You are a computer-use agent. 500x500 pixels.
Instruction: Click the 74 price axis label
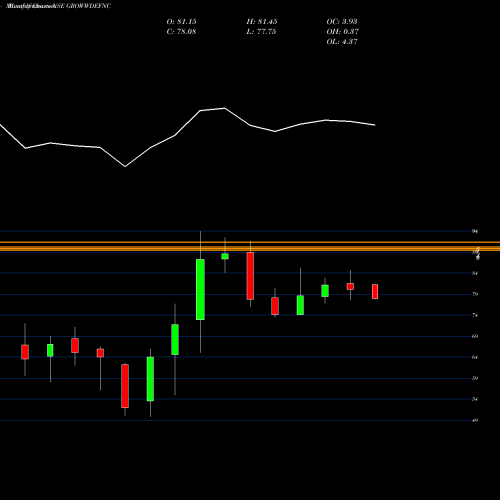tap(475, 315)
